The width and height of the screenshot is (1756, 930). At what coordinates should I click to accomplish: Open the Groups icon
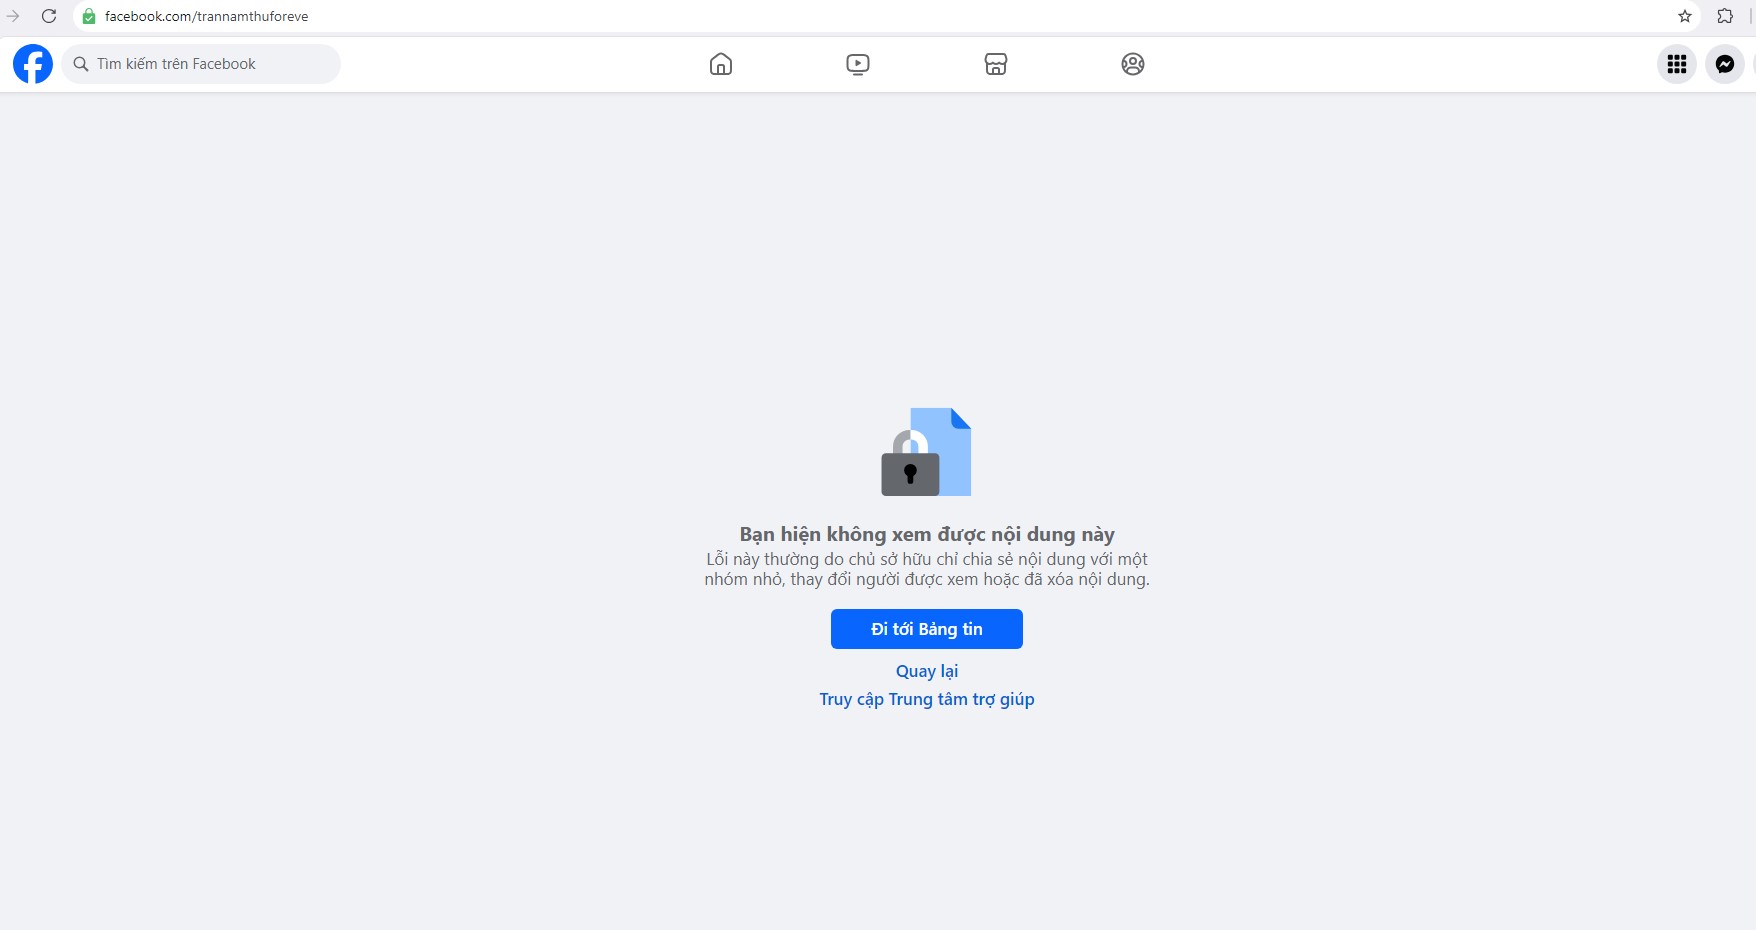click(1133, 64)
